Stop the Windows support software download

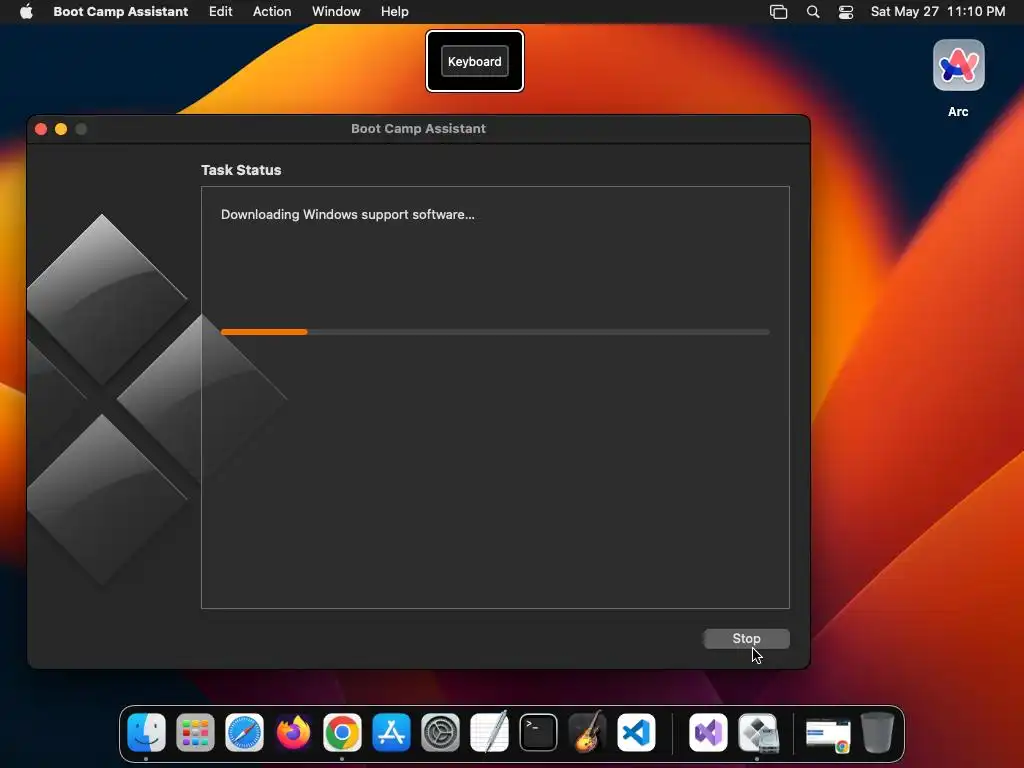pyautogui.click(x=746, y=639)
